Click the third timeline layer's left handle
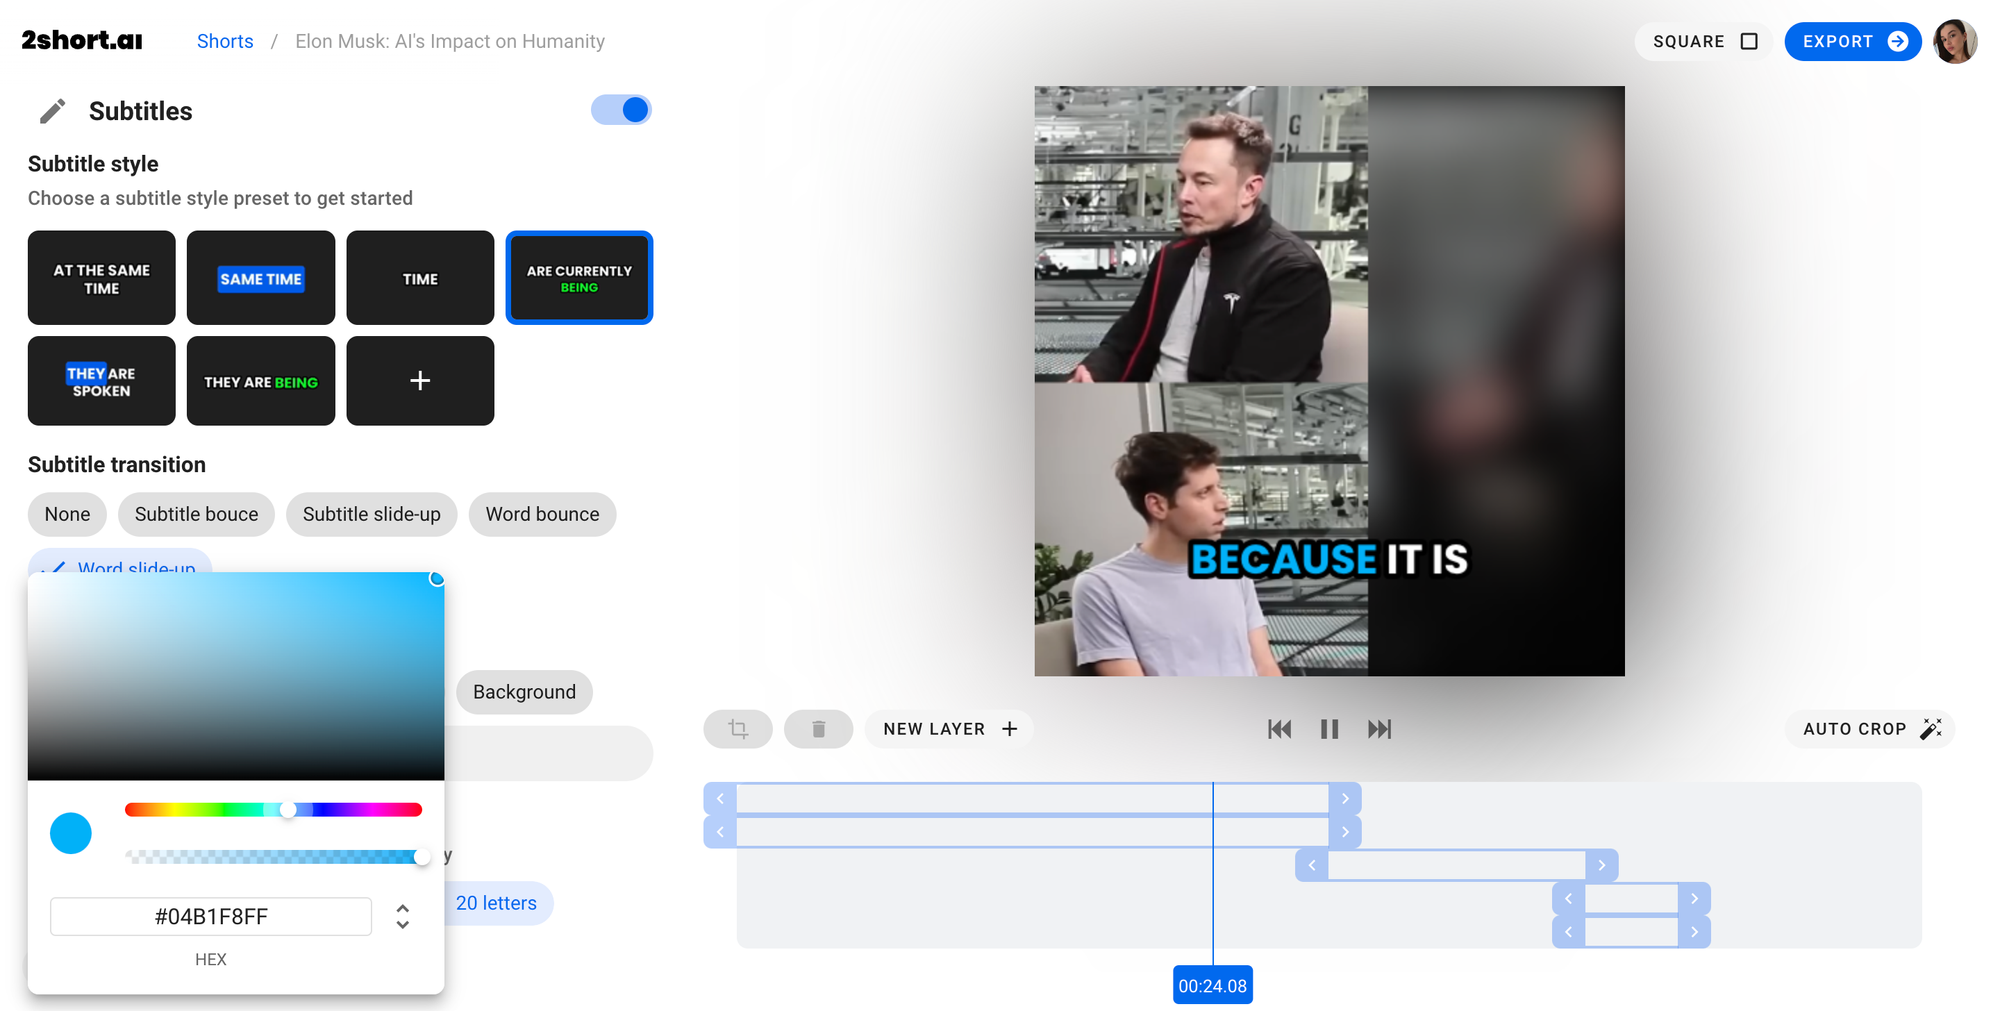This screenshot has width=2000, height=1011. coord(1312,865)
